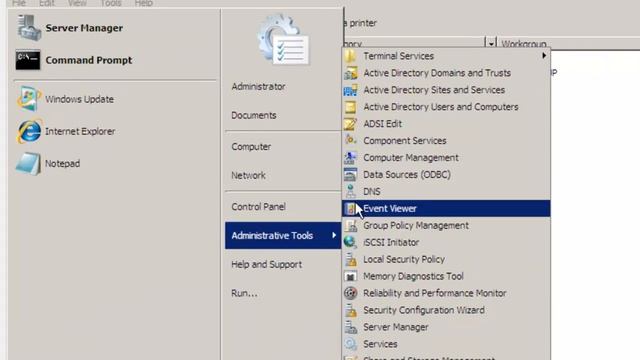The image size is (640, 360).
Task: Launch Command Prompt icon
Action: 28,60
